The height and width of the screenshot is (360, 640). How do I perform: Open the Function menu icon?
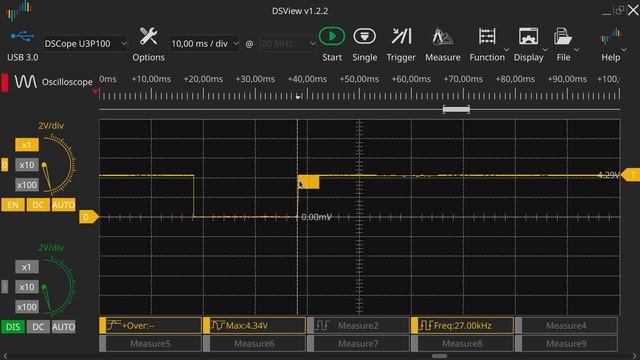pyautogui.click(x=487, y=37)
